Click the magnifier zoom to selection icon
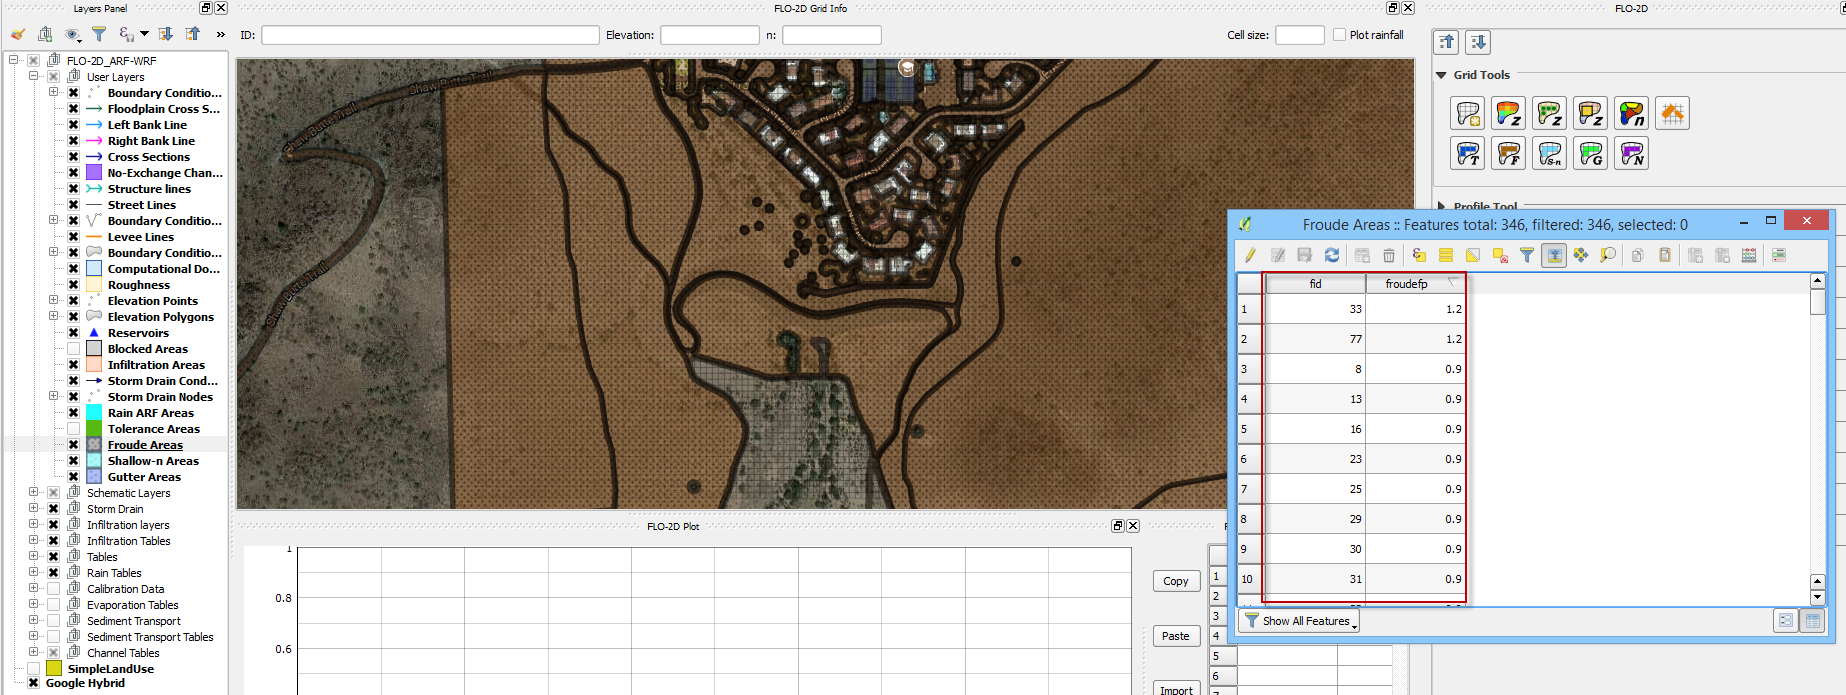Image resolution: width=1846 pixels, height=695 pixels. [1608, 255]
